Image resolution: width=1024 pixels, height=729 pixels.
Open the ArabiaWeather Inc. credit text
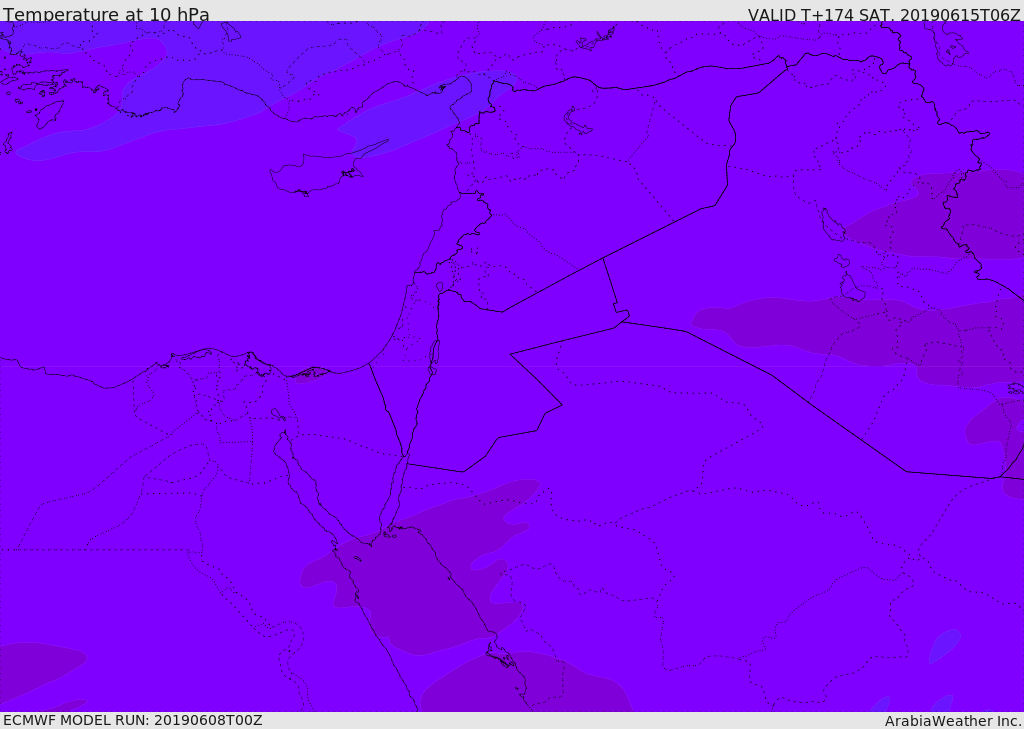[x=953, y=721]
